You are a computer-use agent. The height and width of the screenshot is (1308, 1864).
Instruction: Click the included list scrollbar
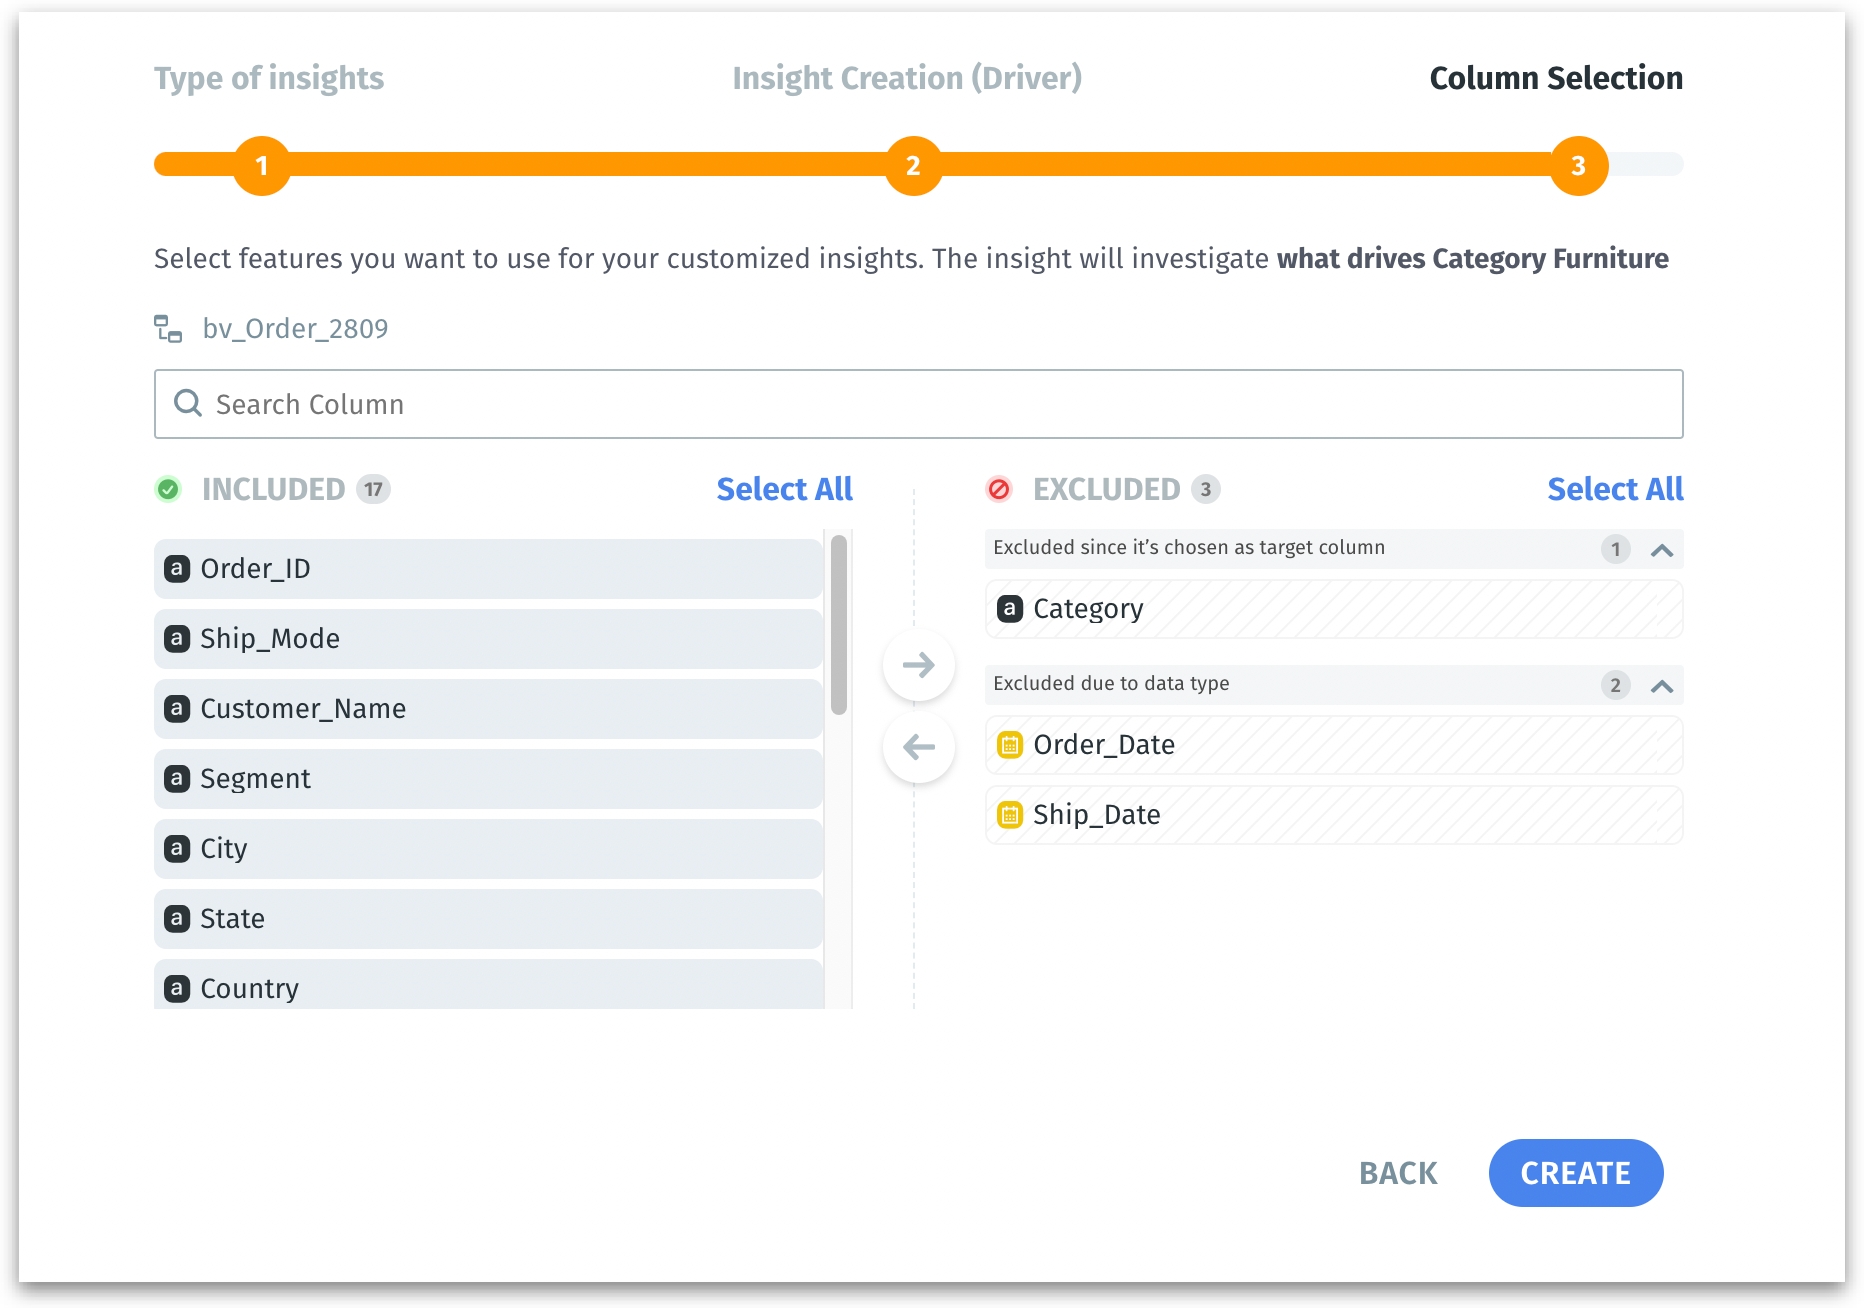tap(839, 625)
